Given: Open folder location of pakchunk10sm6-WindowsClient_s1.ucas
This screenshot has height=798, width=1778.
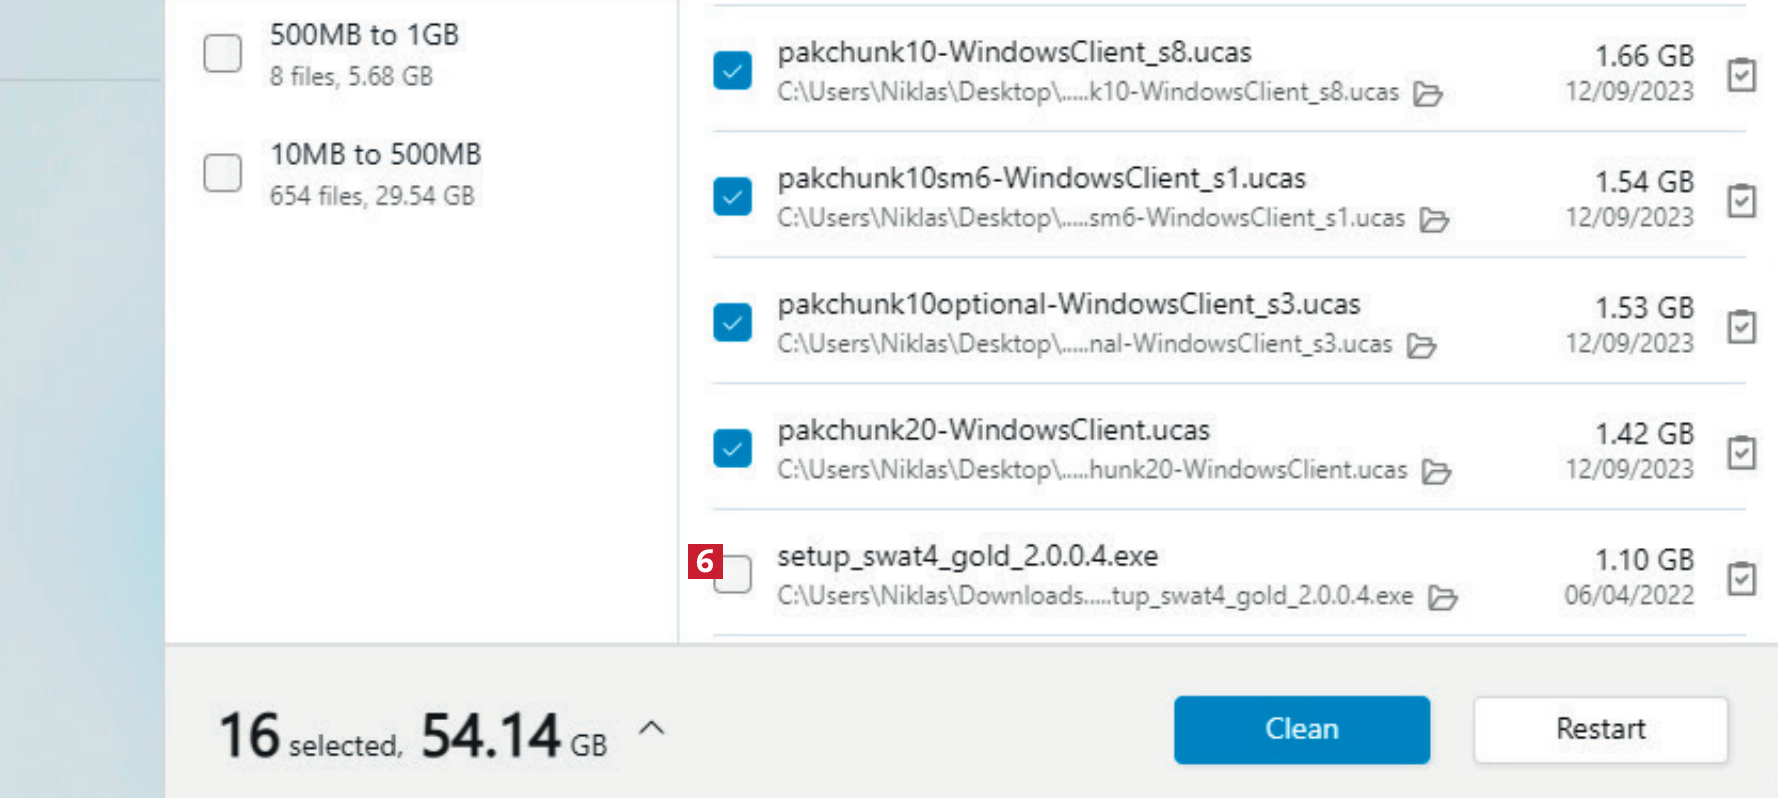Looking at the screenshot, I should coord(1434,220).
